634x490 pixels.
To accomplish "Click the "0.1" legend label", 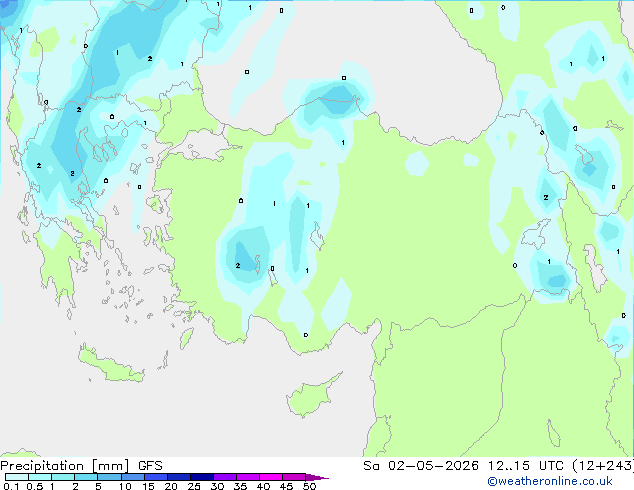I will (x=11, y=486).
